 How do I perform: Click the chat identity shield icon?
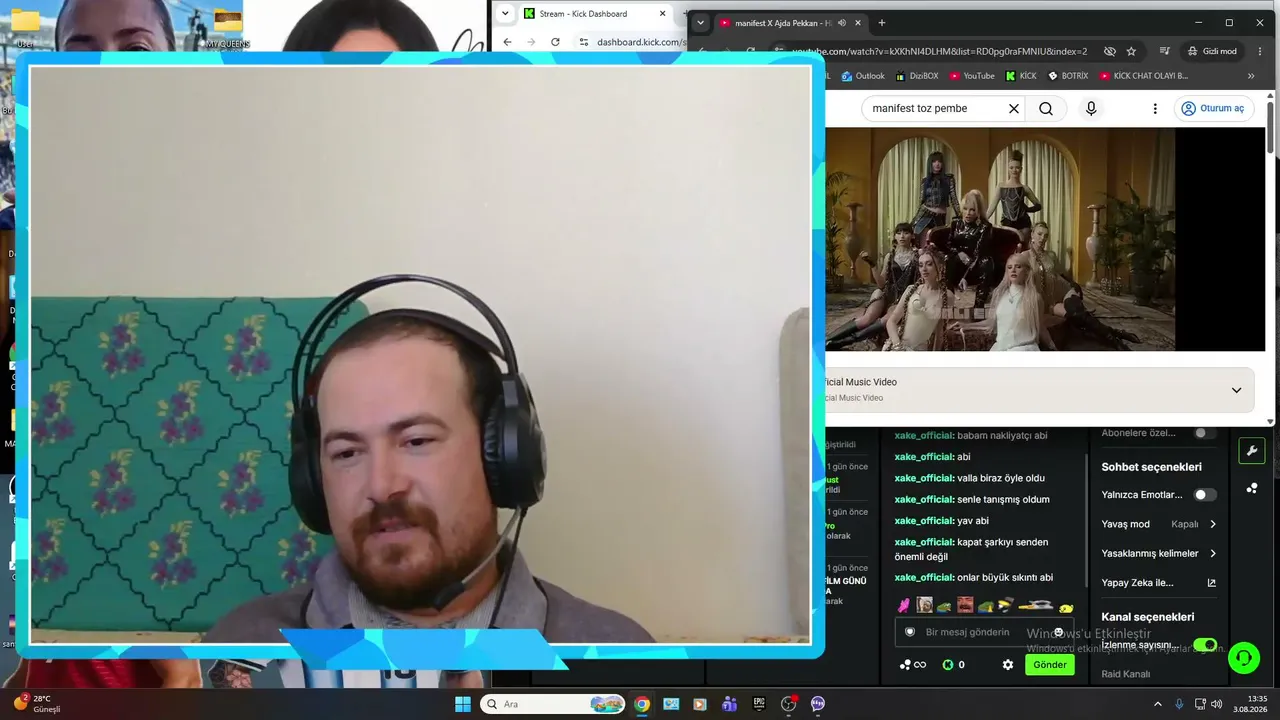910,632
